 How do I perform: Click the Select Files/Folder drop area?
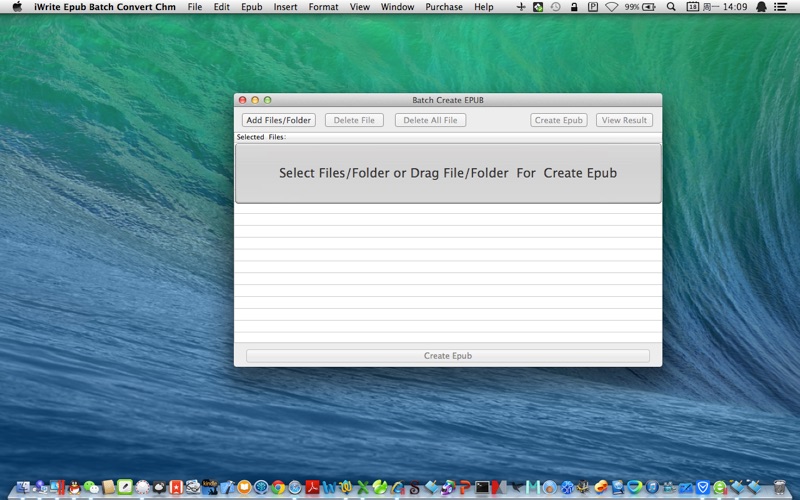coord(448,173)
